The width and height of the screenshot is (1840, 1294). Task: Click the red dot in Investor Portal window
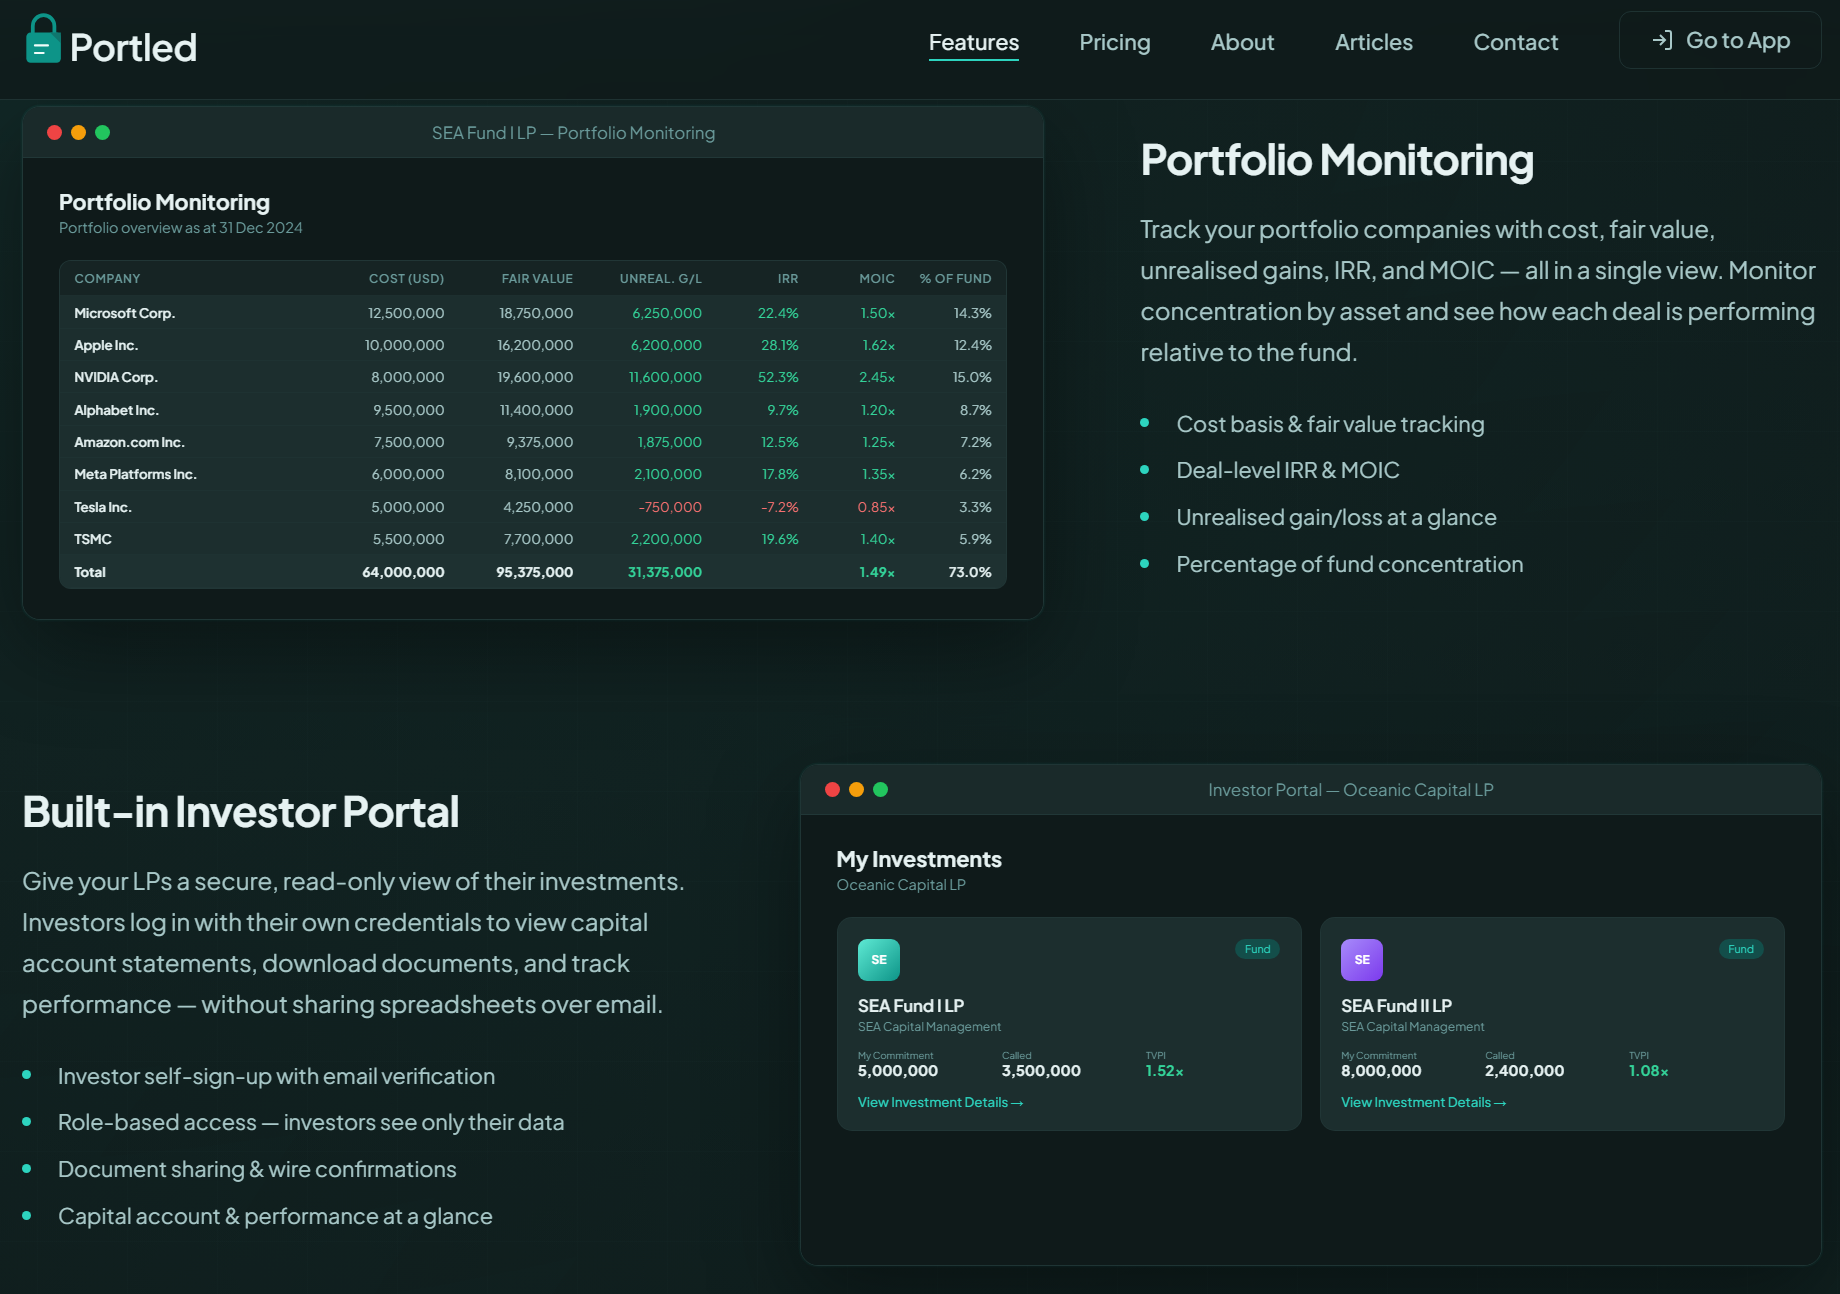[x=832, y=789]
